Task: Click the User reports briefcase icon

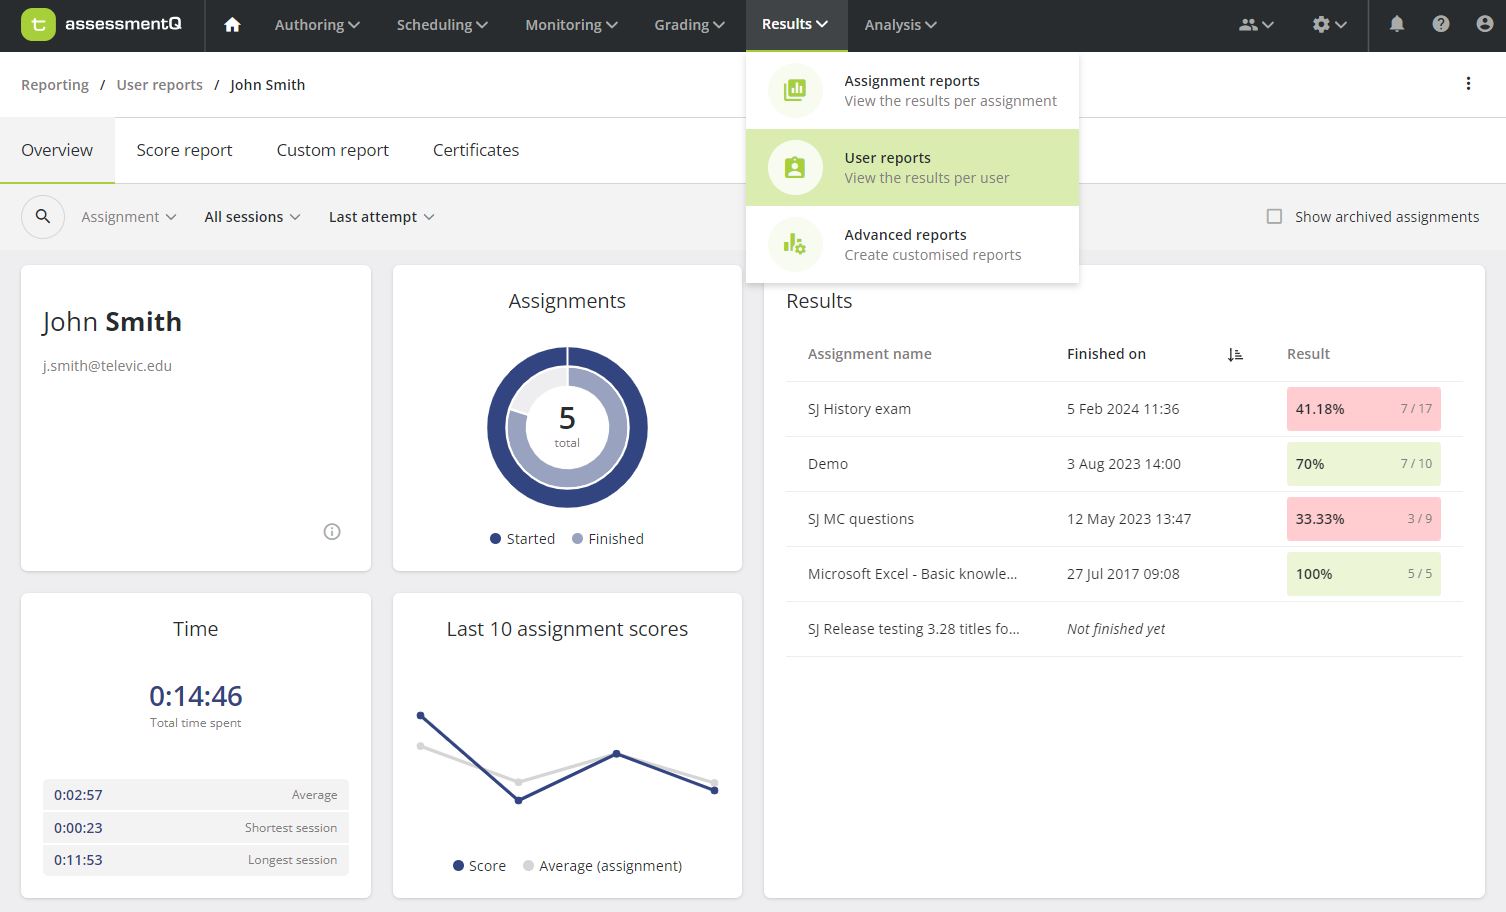Action: (794, 167)
